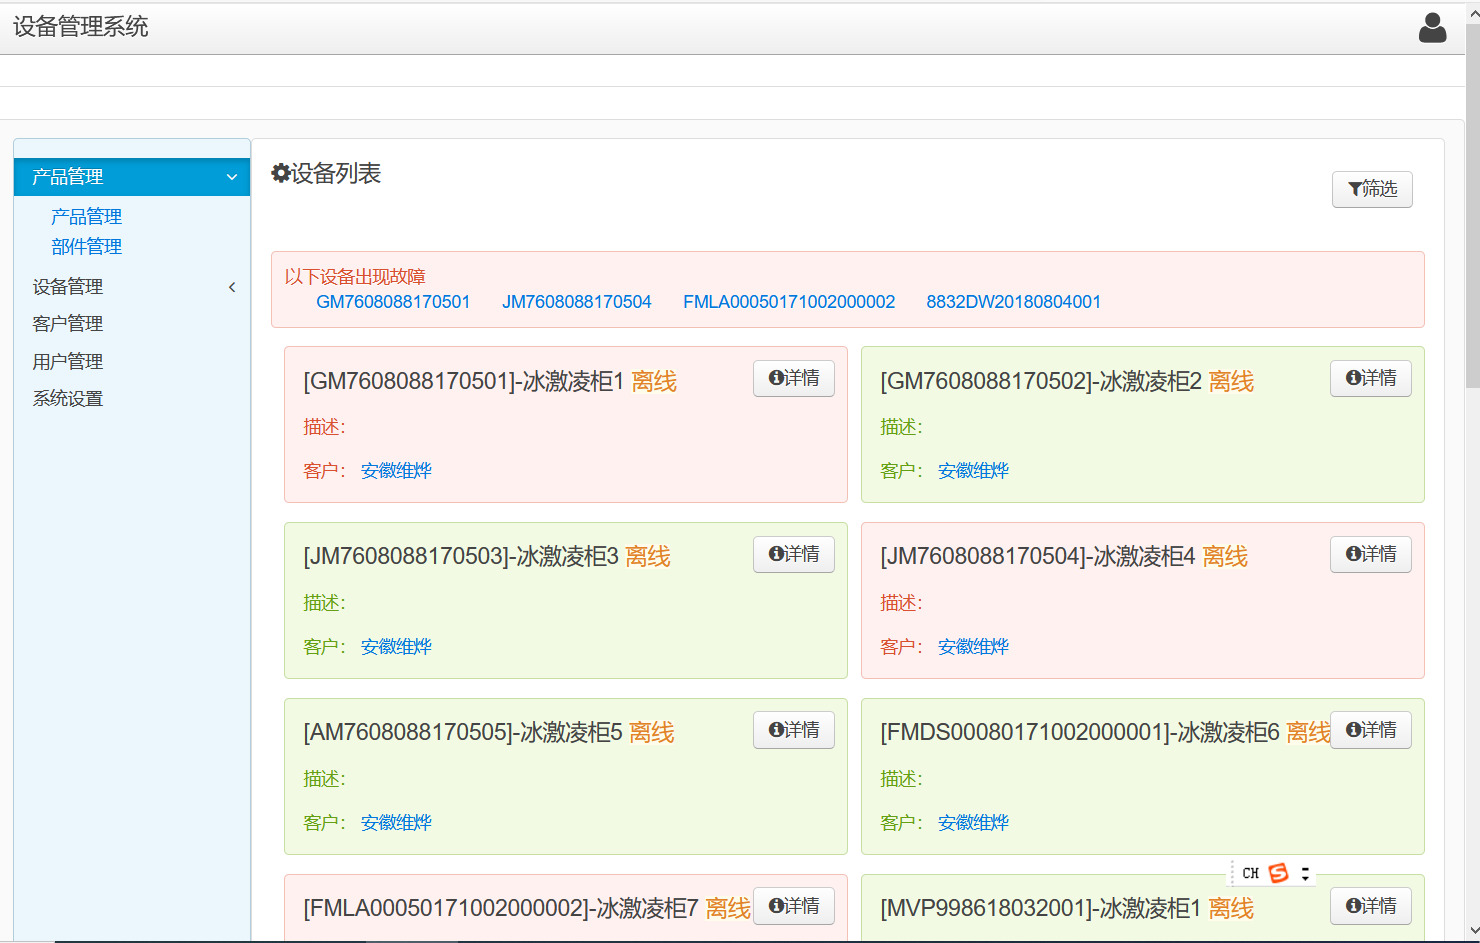
Task: Click title [FMLA00050171002000002]-冰激凌柜7
Action: point(501,908)
